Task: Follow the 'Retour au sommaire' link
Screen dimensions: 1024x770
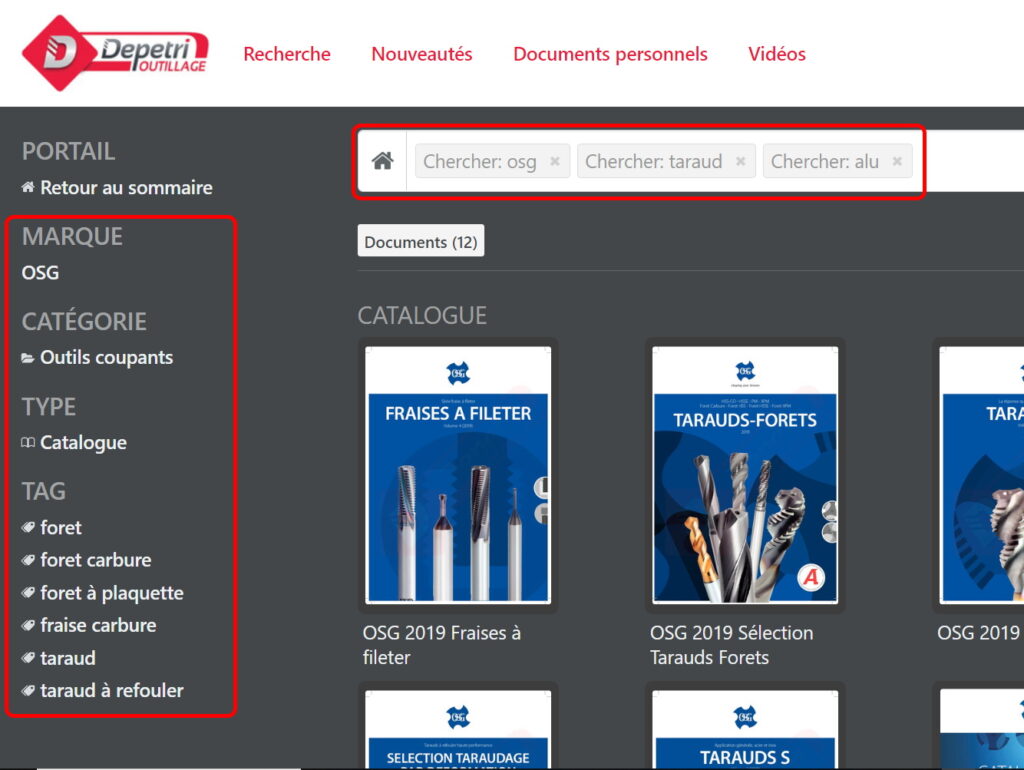Action: (x=126, y=187)
